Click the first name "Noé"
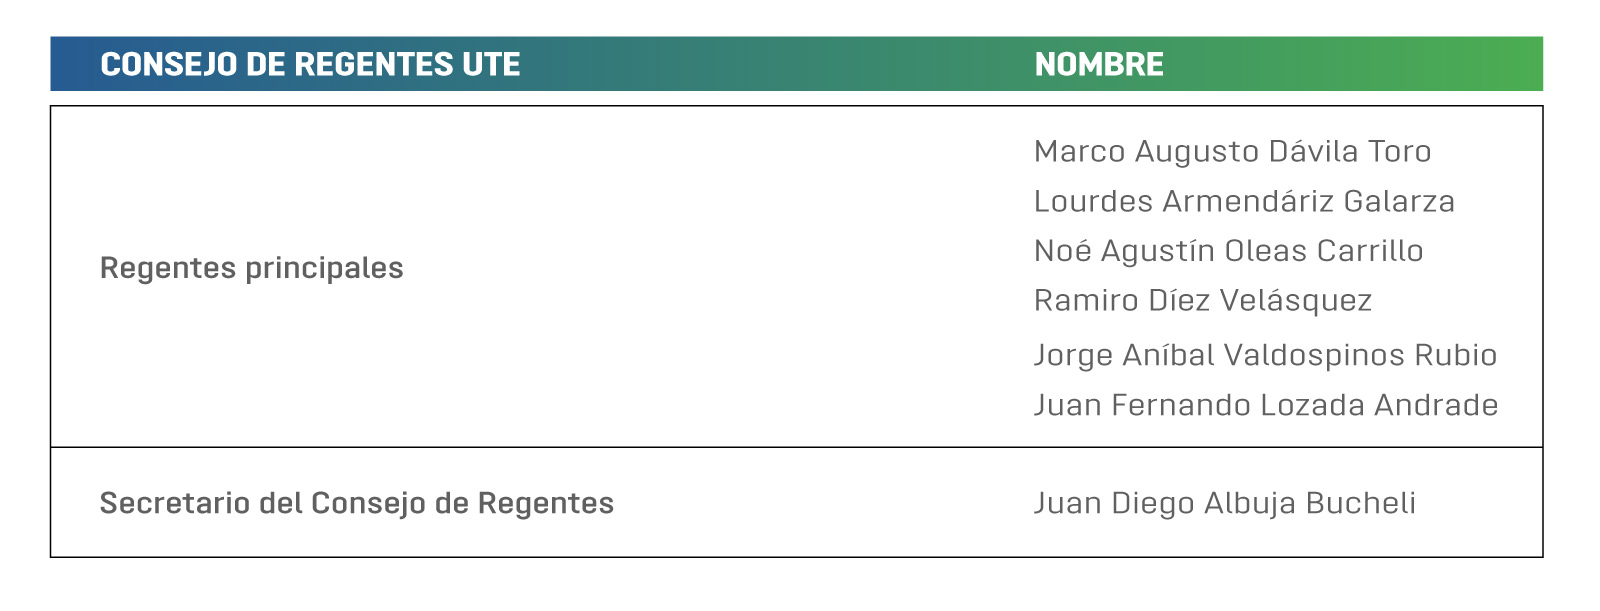 tap(1062, 251)
